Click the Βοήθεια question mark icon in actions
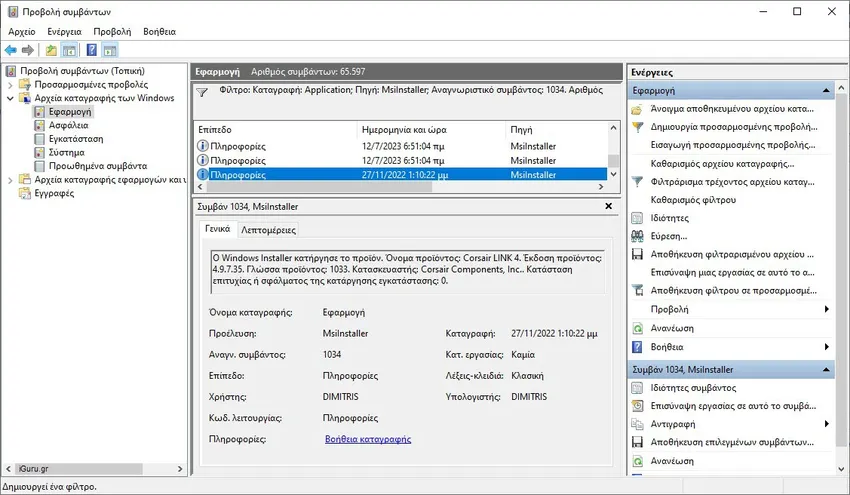Screen dimensions: 850x495 (x=638, y=346)
